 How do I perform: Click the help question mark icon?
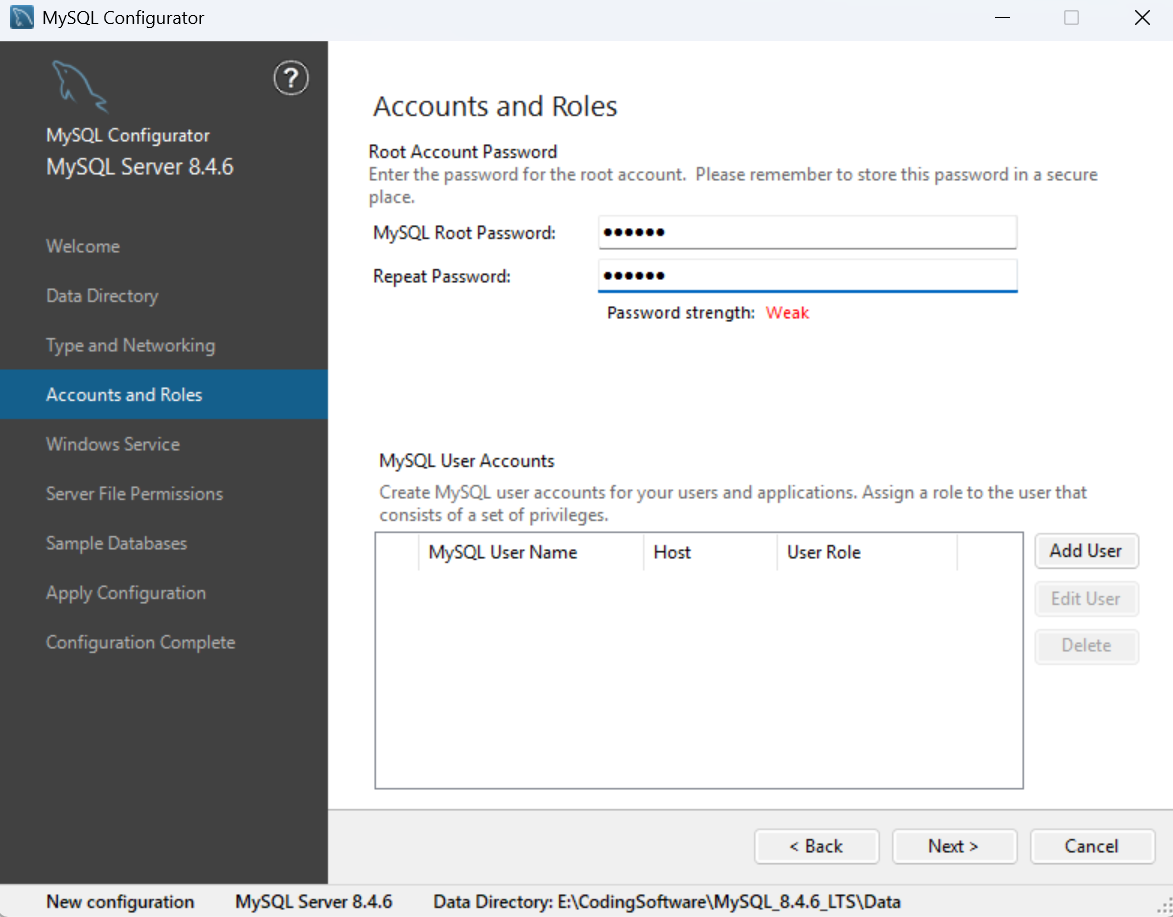point(291,78)
